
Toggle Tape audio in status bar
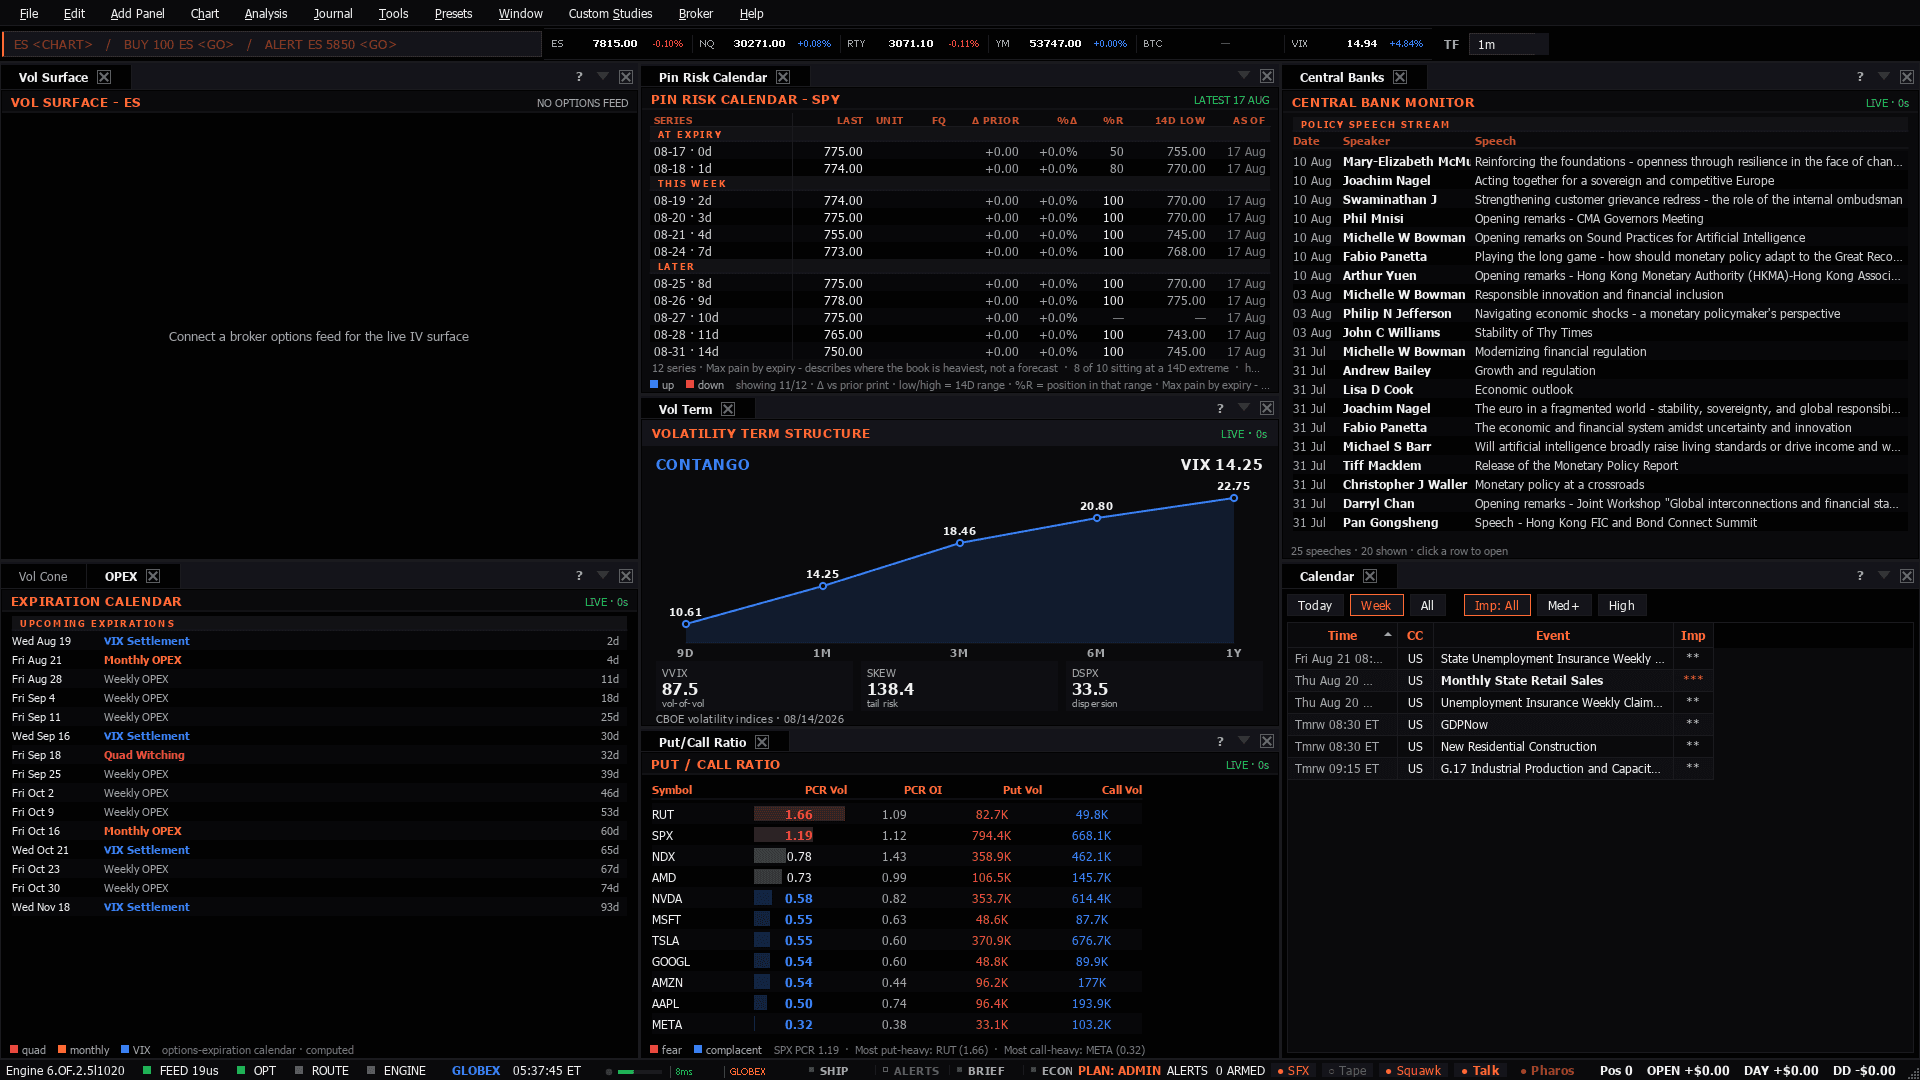[1347, 1070]
